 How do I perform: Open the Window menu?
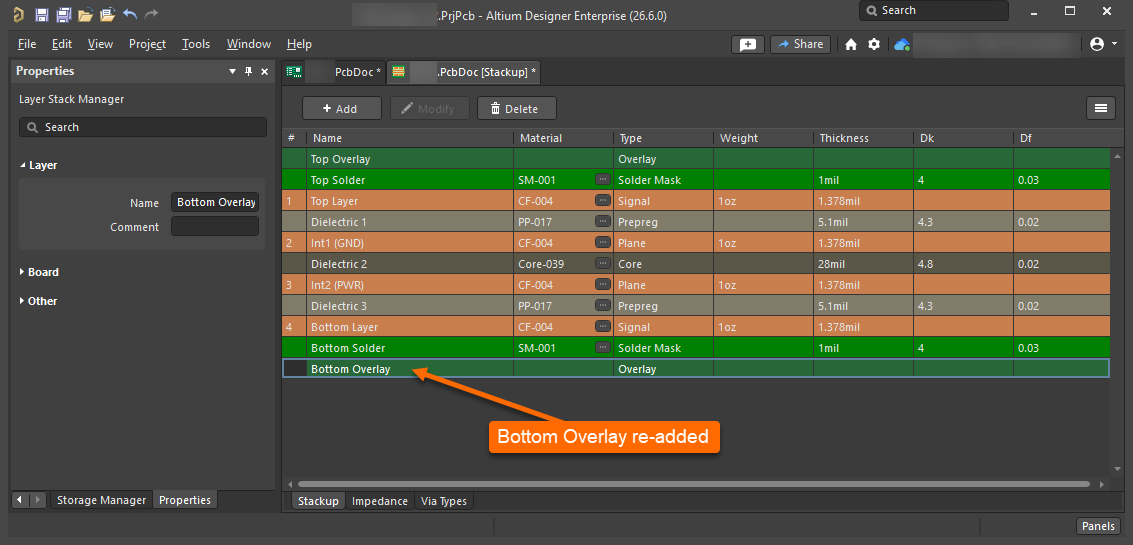(249, 44)
